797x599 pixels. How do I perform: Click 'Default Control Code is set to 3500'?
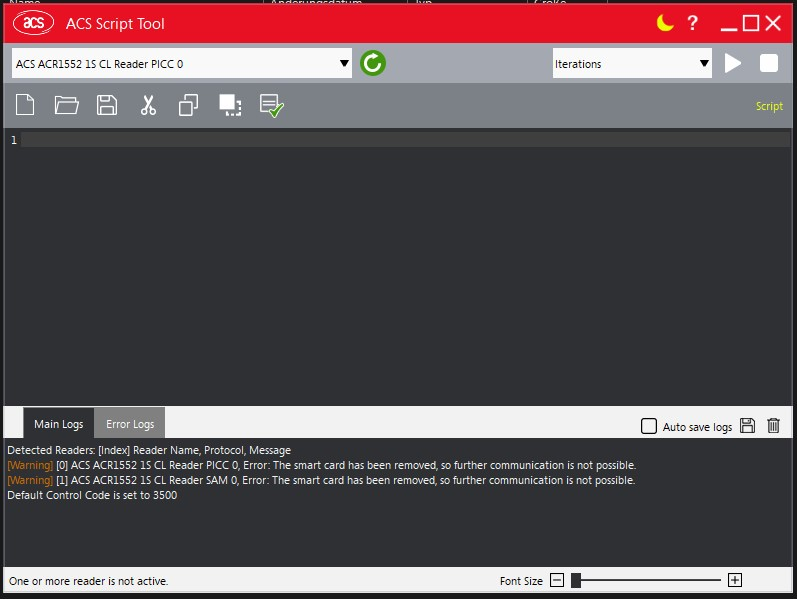(x=92, y=495)
